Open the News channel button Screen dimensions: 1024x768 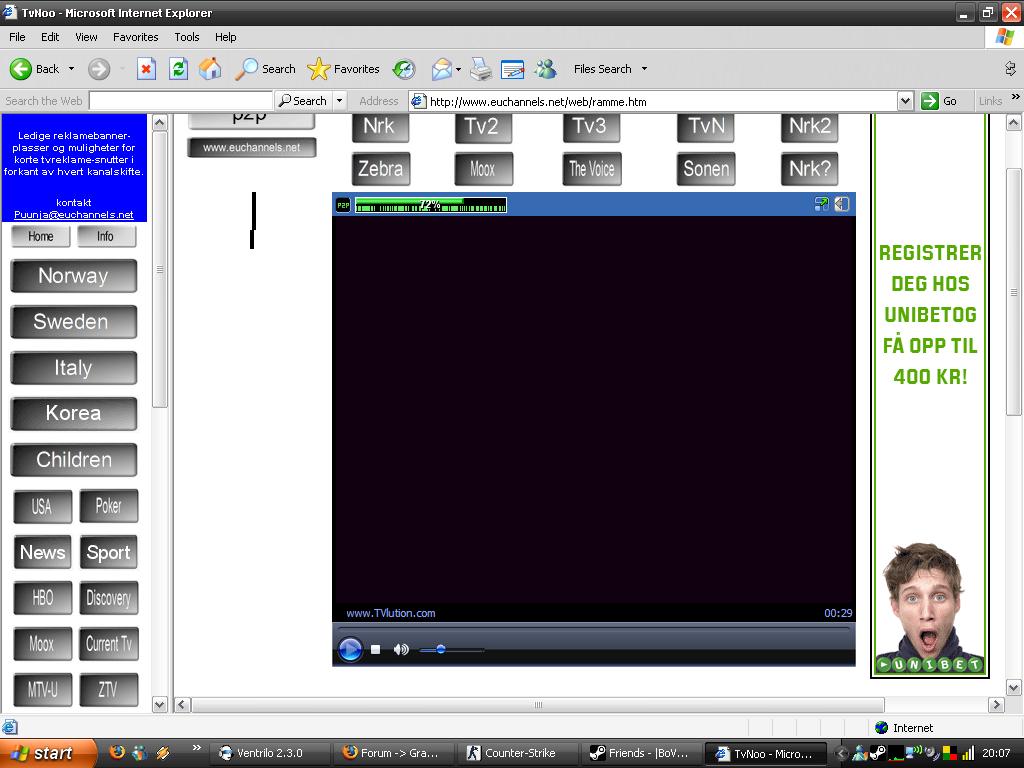pyautogui.click(x=42, y=552)
